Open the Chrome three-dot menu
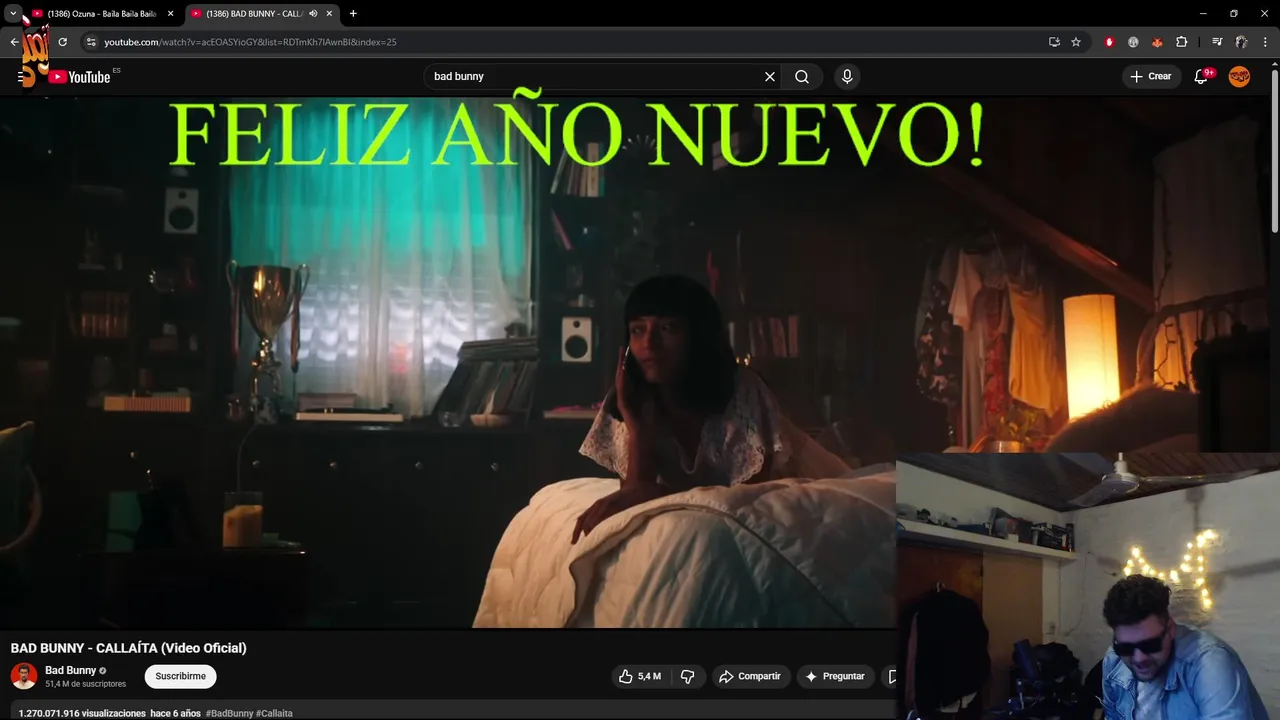This screenshot has width=1280, height=720. [x=1266, y=42]
